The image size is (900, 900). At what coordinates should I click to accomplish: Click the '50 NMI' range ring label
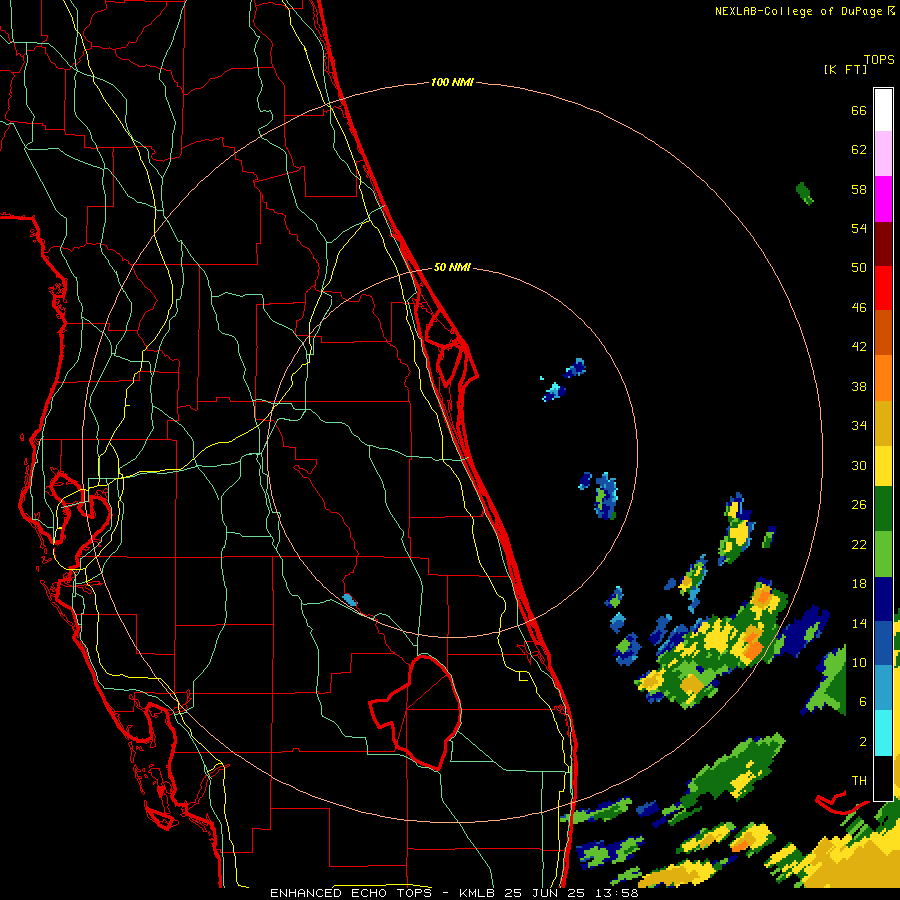coord(452,267)
